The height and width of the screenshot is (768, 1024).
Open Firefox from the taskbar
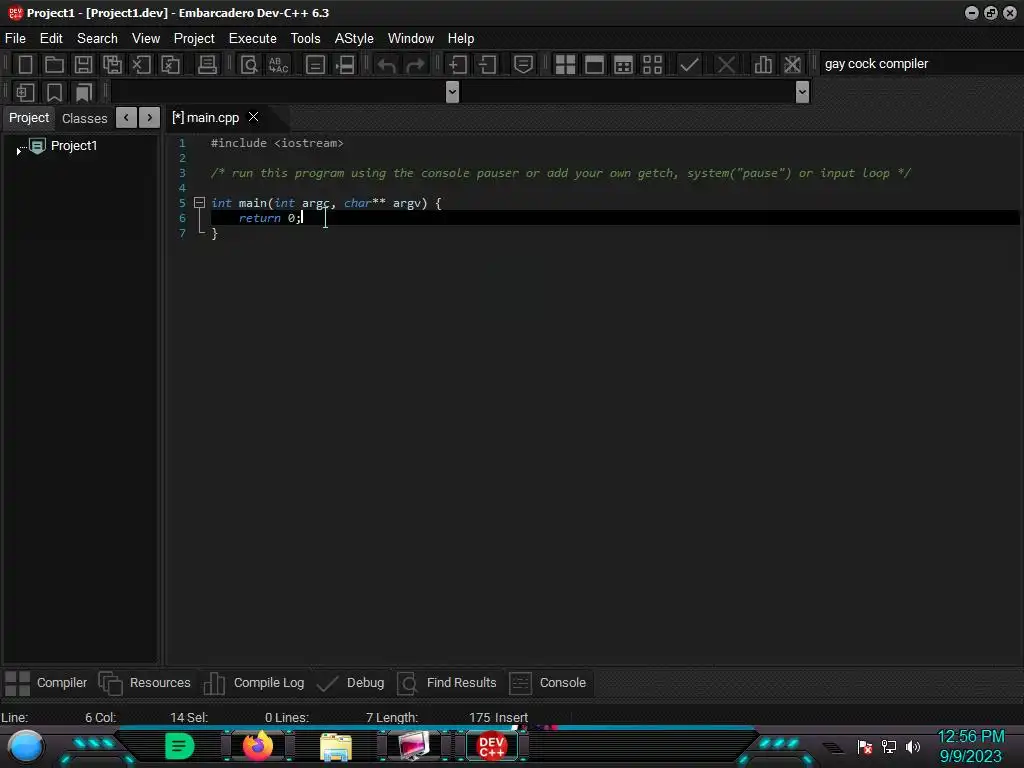[x=258, y=746]
